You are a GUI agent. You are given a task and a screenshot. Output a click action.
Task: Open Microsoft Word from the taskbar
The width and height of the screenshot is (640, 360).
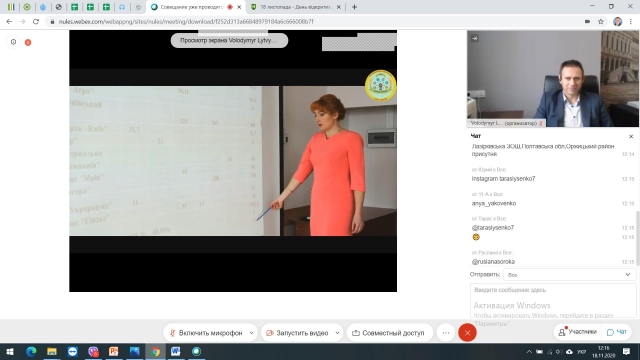point(176,351)
